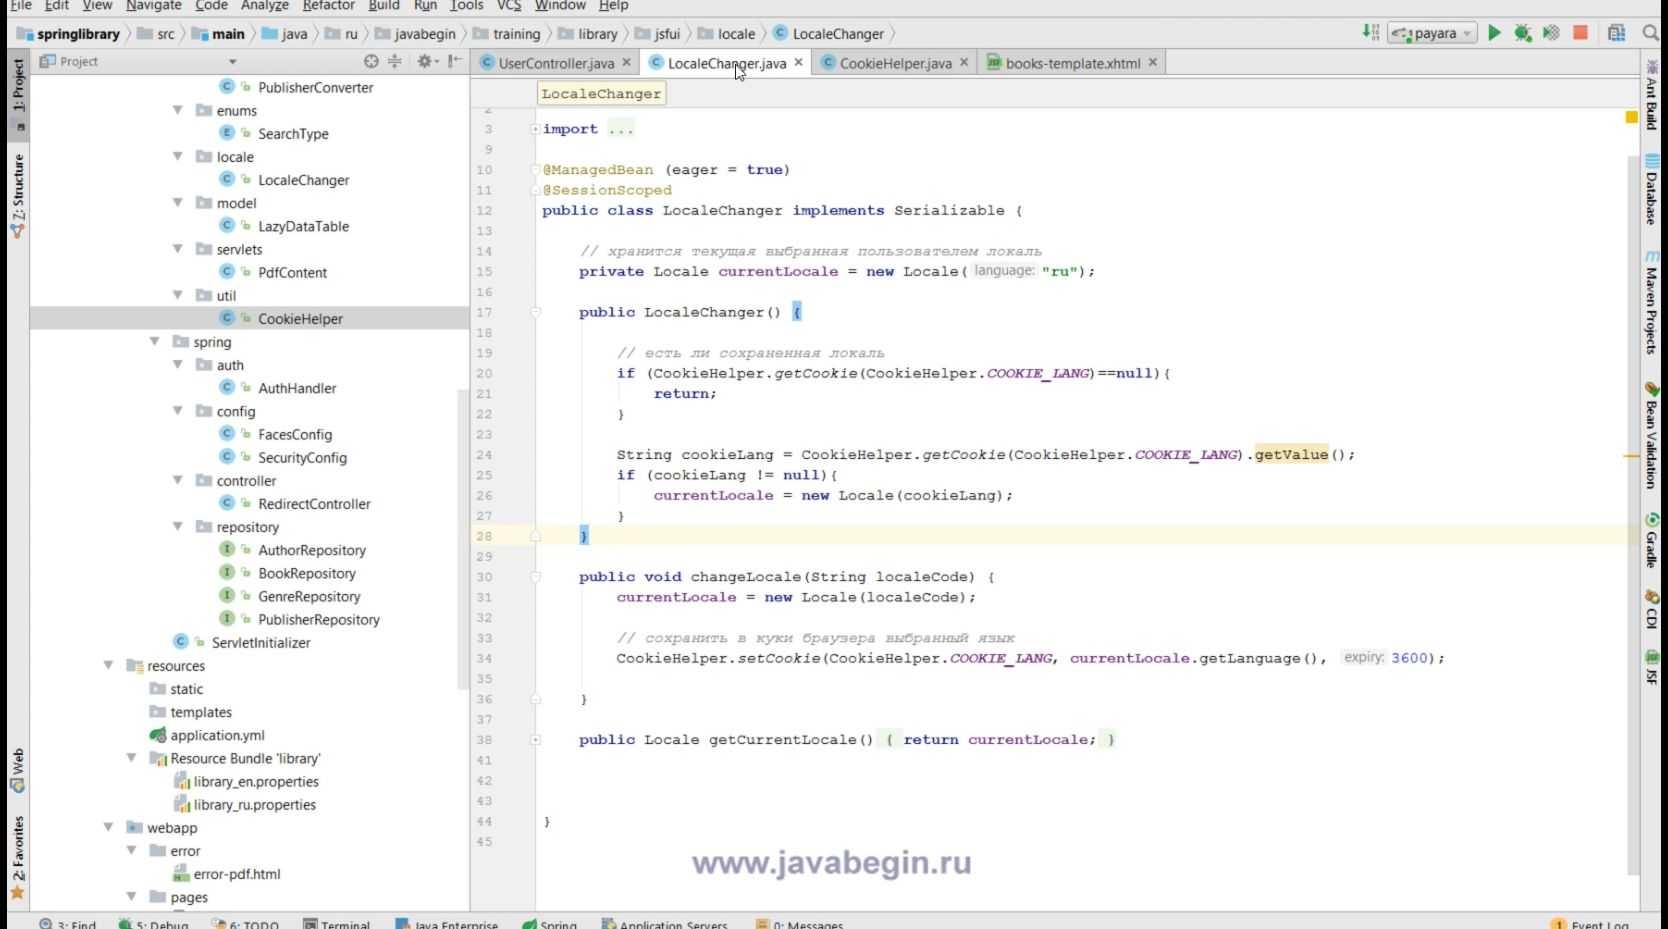This screenshot has height=929, width=1668.
Task: Collapse the spring package arrow
Action: tap(155, 341)
